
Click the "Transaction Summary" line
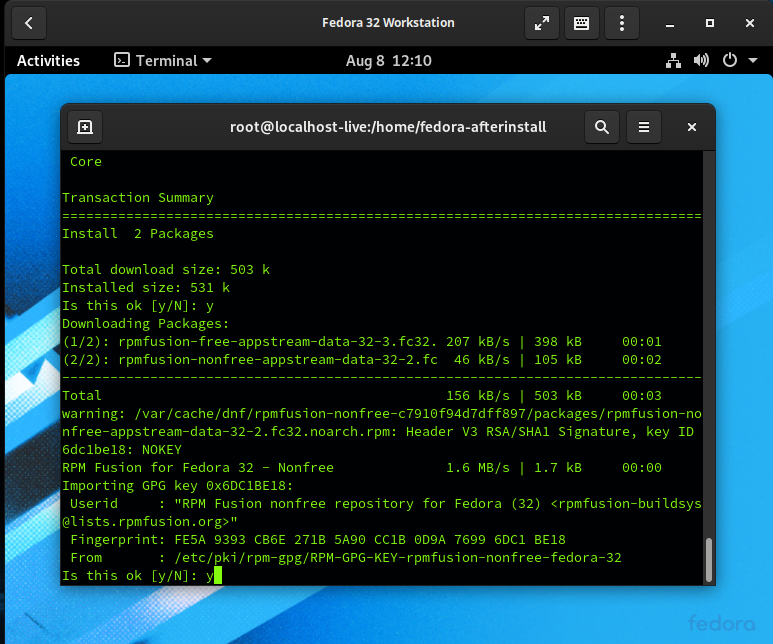(x=138, y=198)
